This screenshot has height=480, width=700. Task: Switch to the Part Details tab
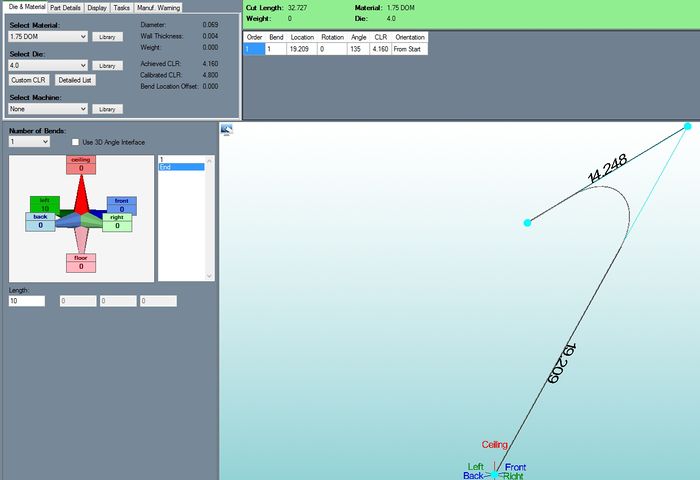(x=65, y=7)
